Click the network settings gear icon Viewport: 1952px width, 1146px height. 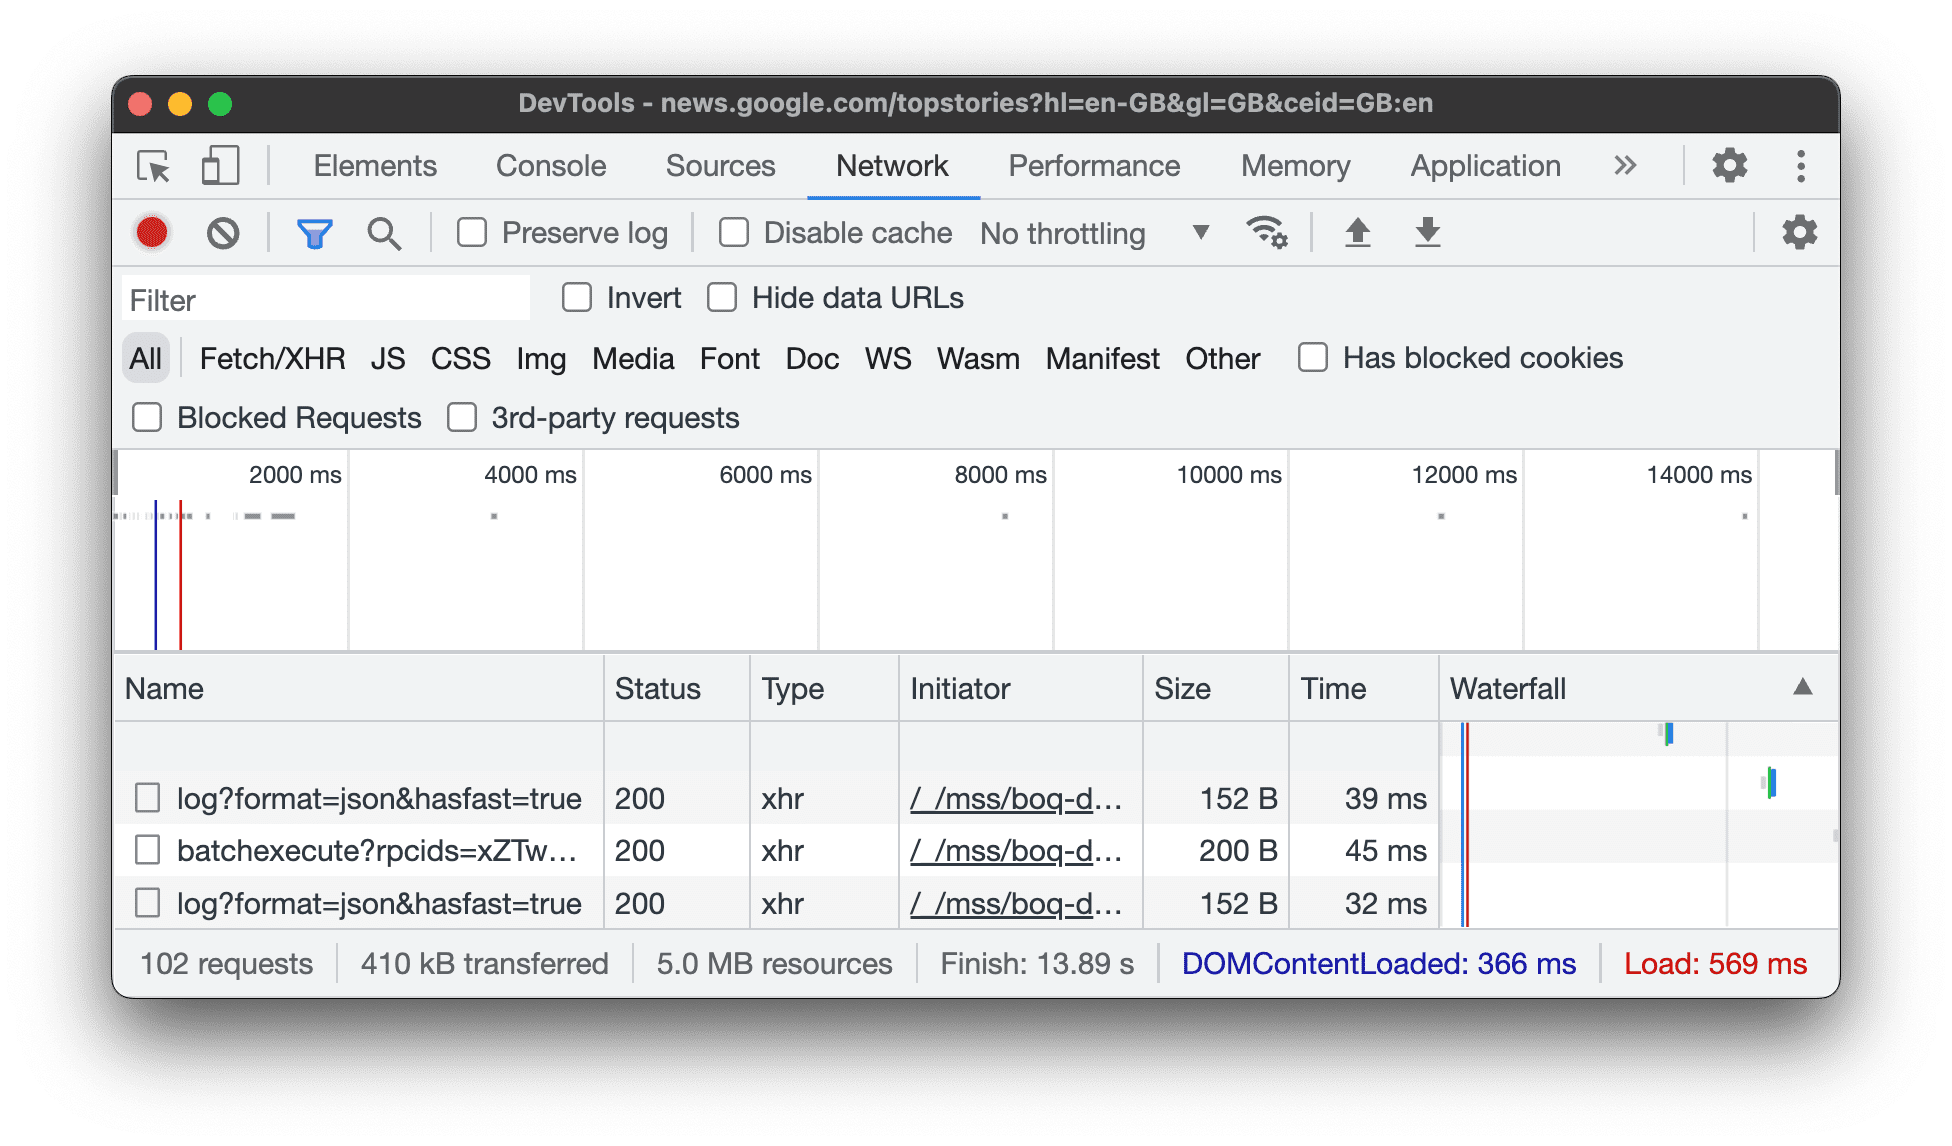tap(1801, 232)
